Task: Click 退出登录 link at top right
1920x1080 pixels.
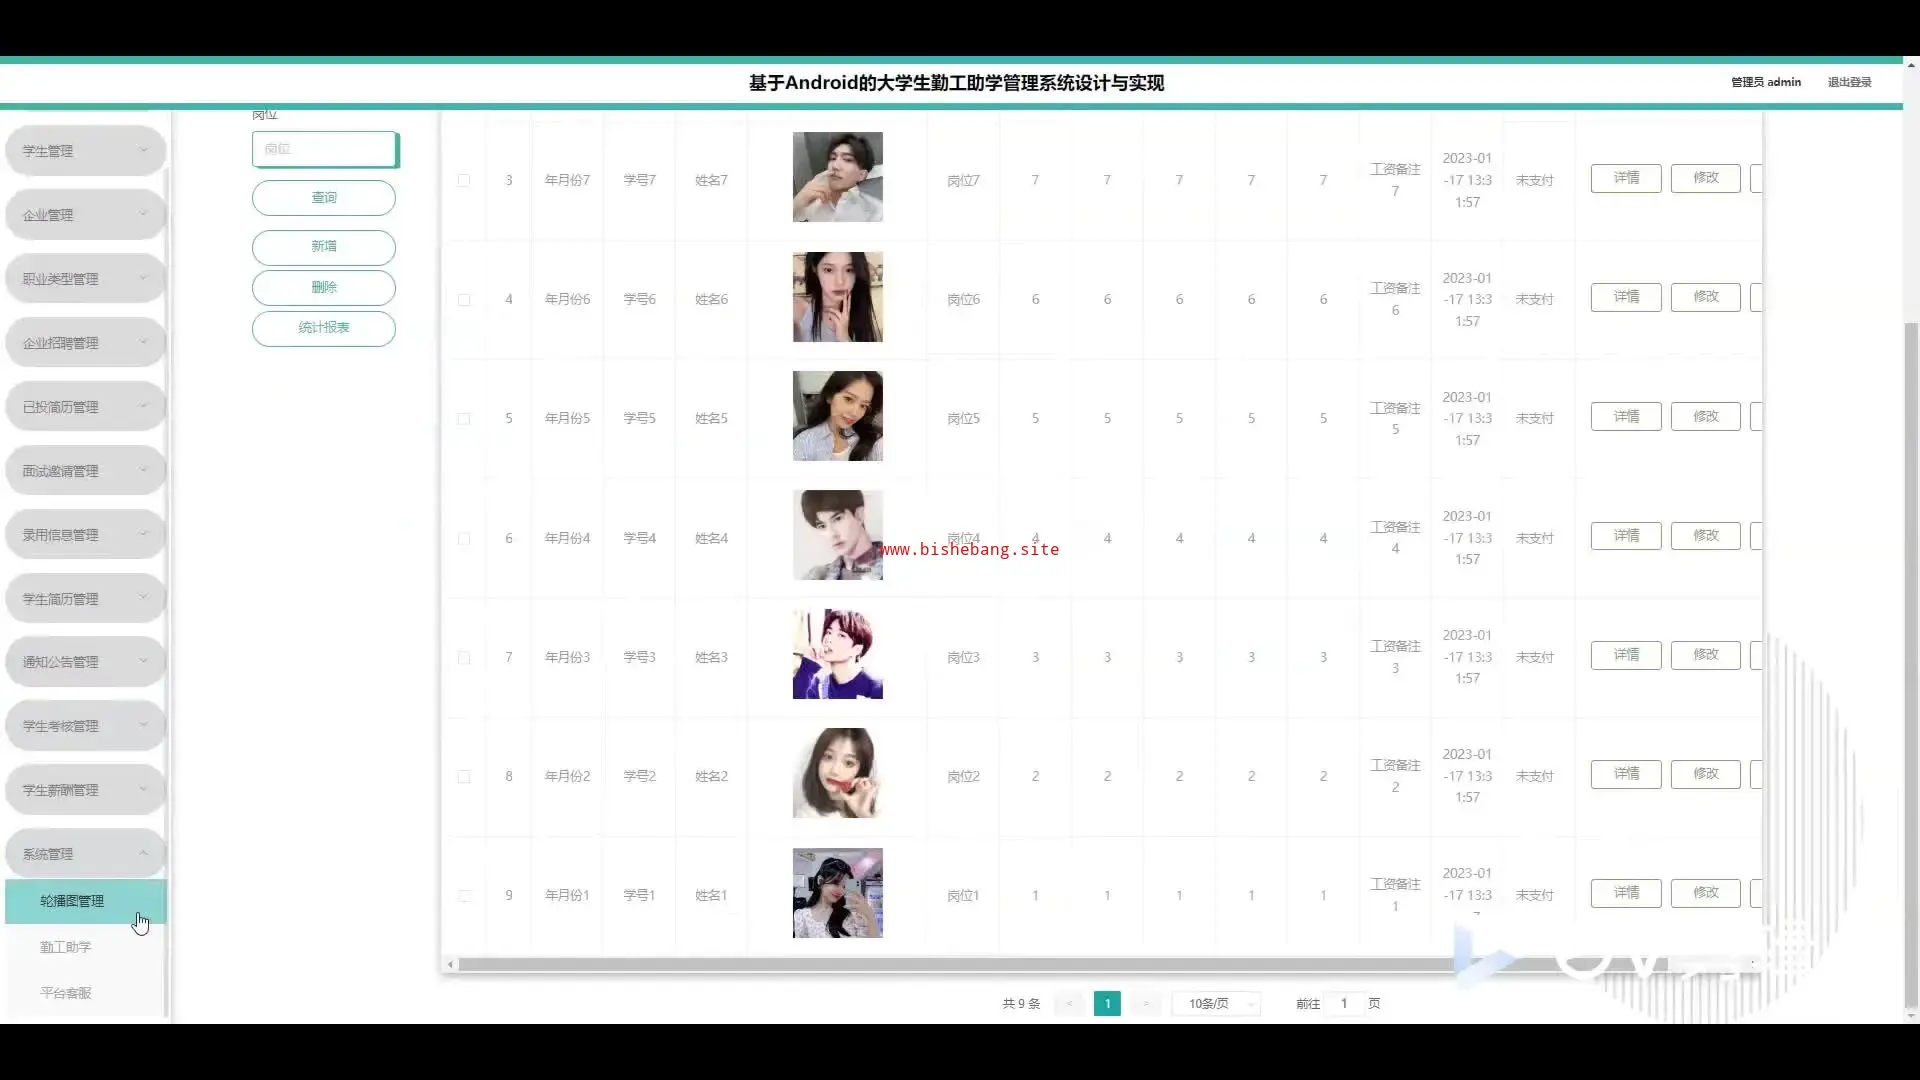Action: click(1849, 82)
